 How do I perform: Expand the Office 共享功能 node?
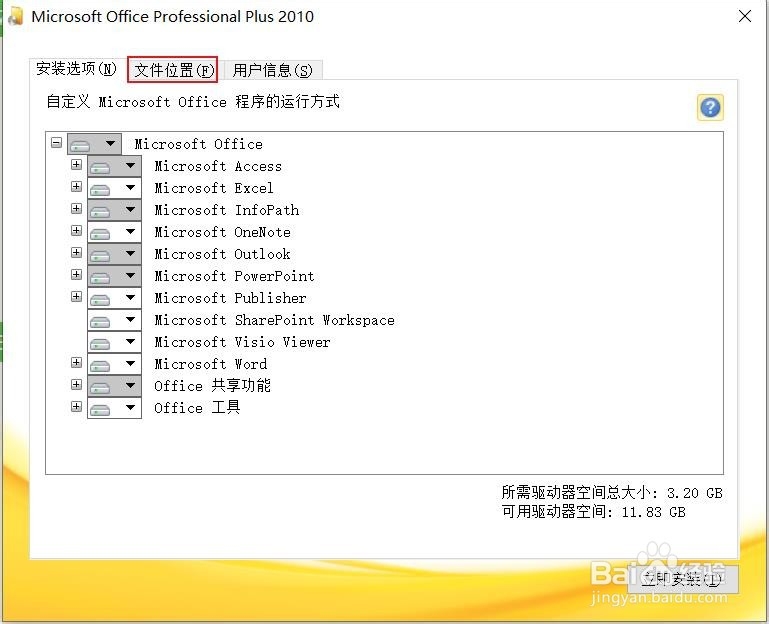(76, 384)
